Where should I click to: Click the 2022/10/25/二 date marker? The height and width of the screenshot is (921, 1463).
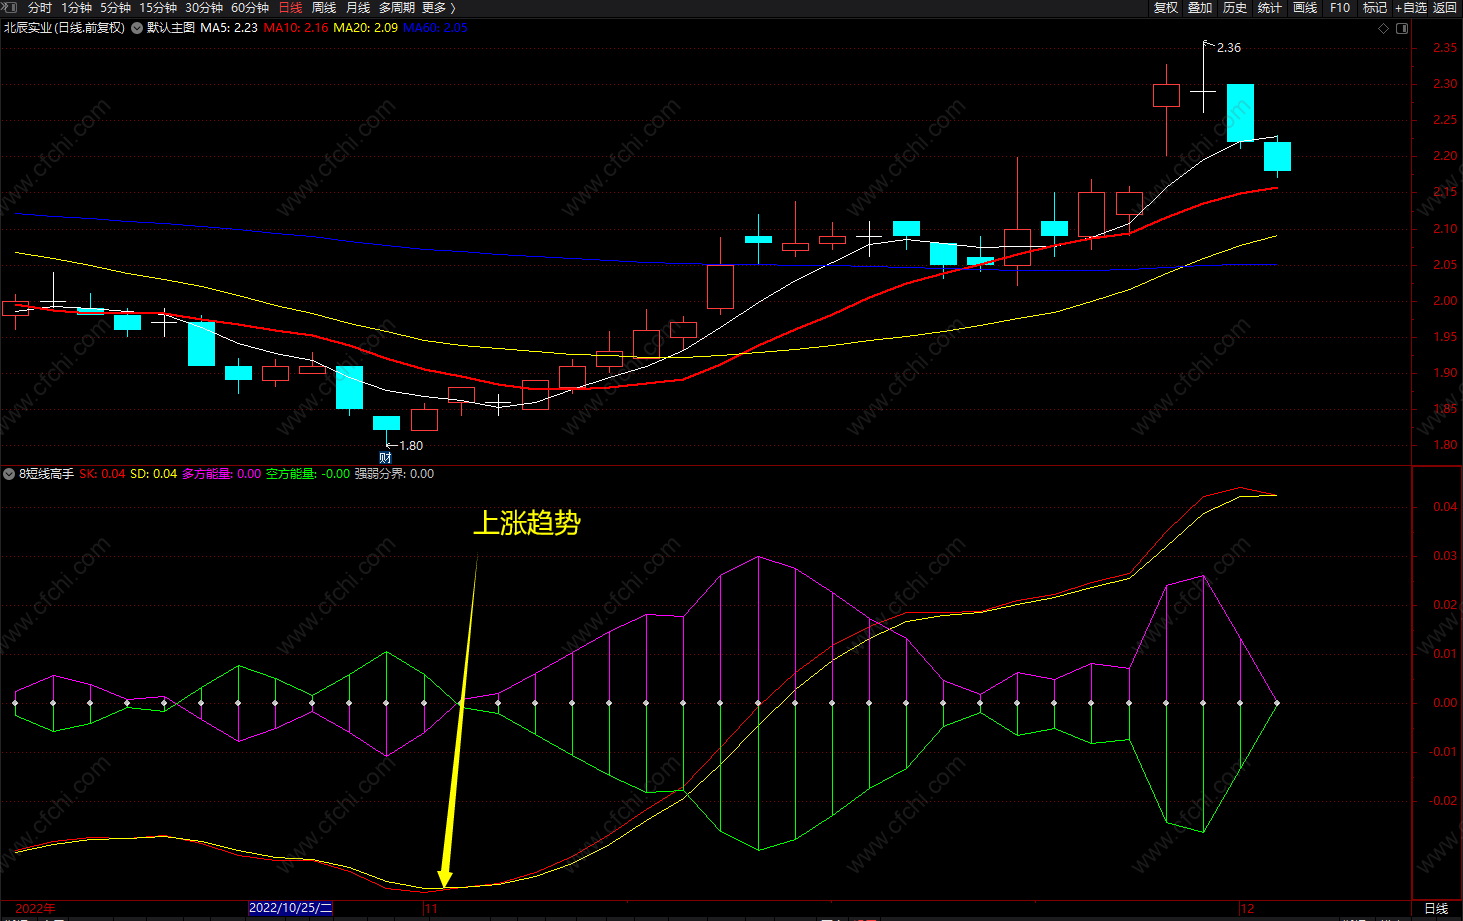click(x=290, y=908)
